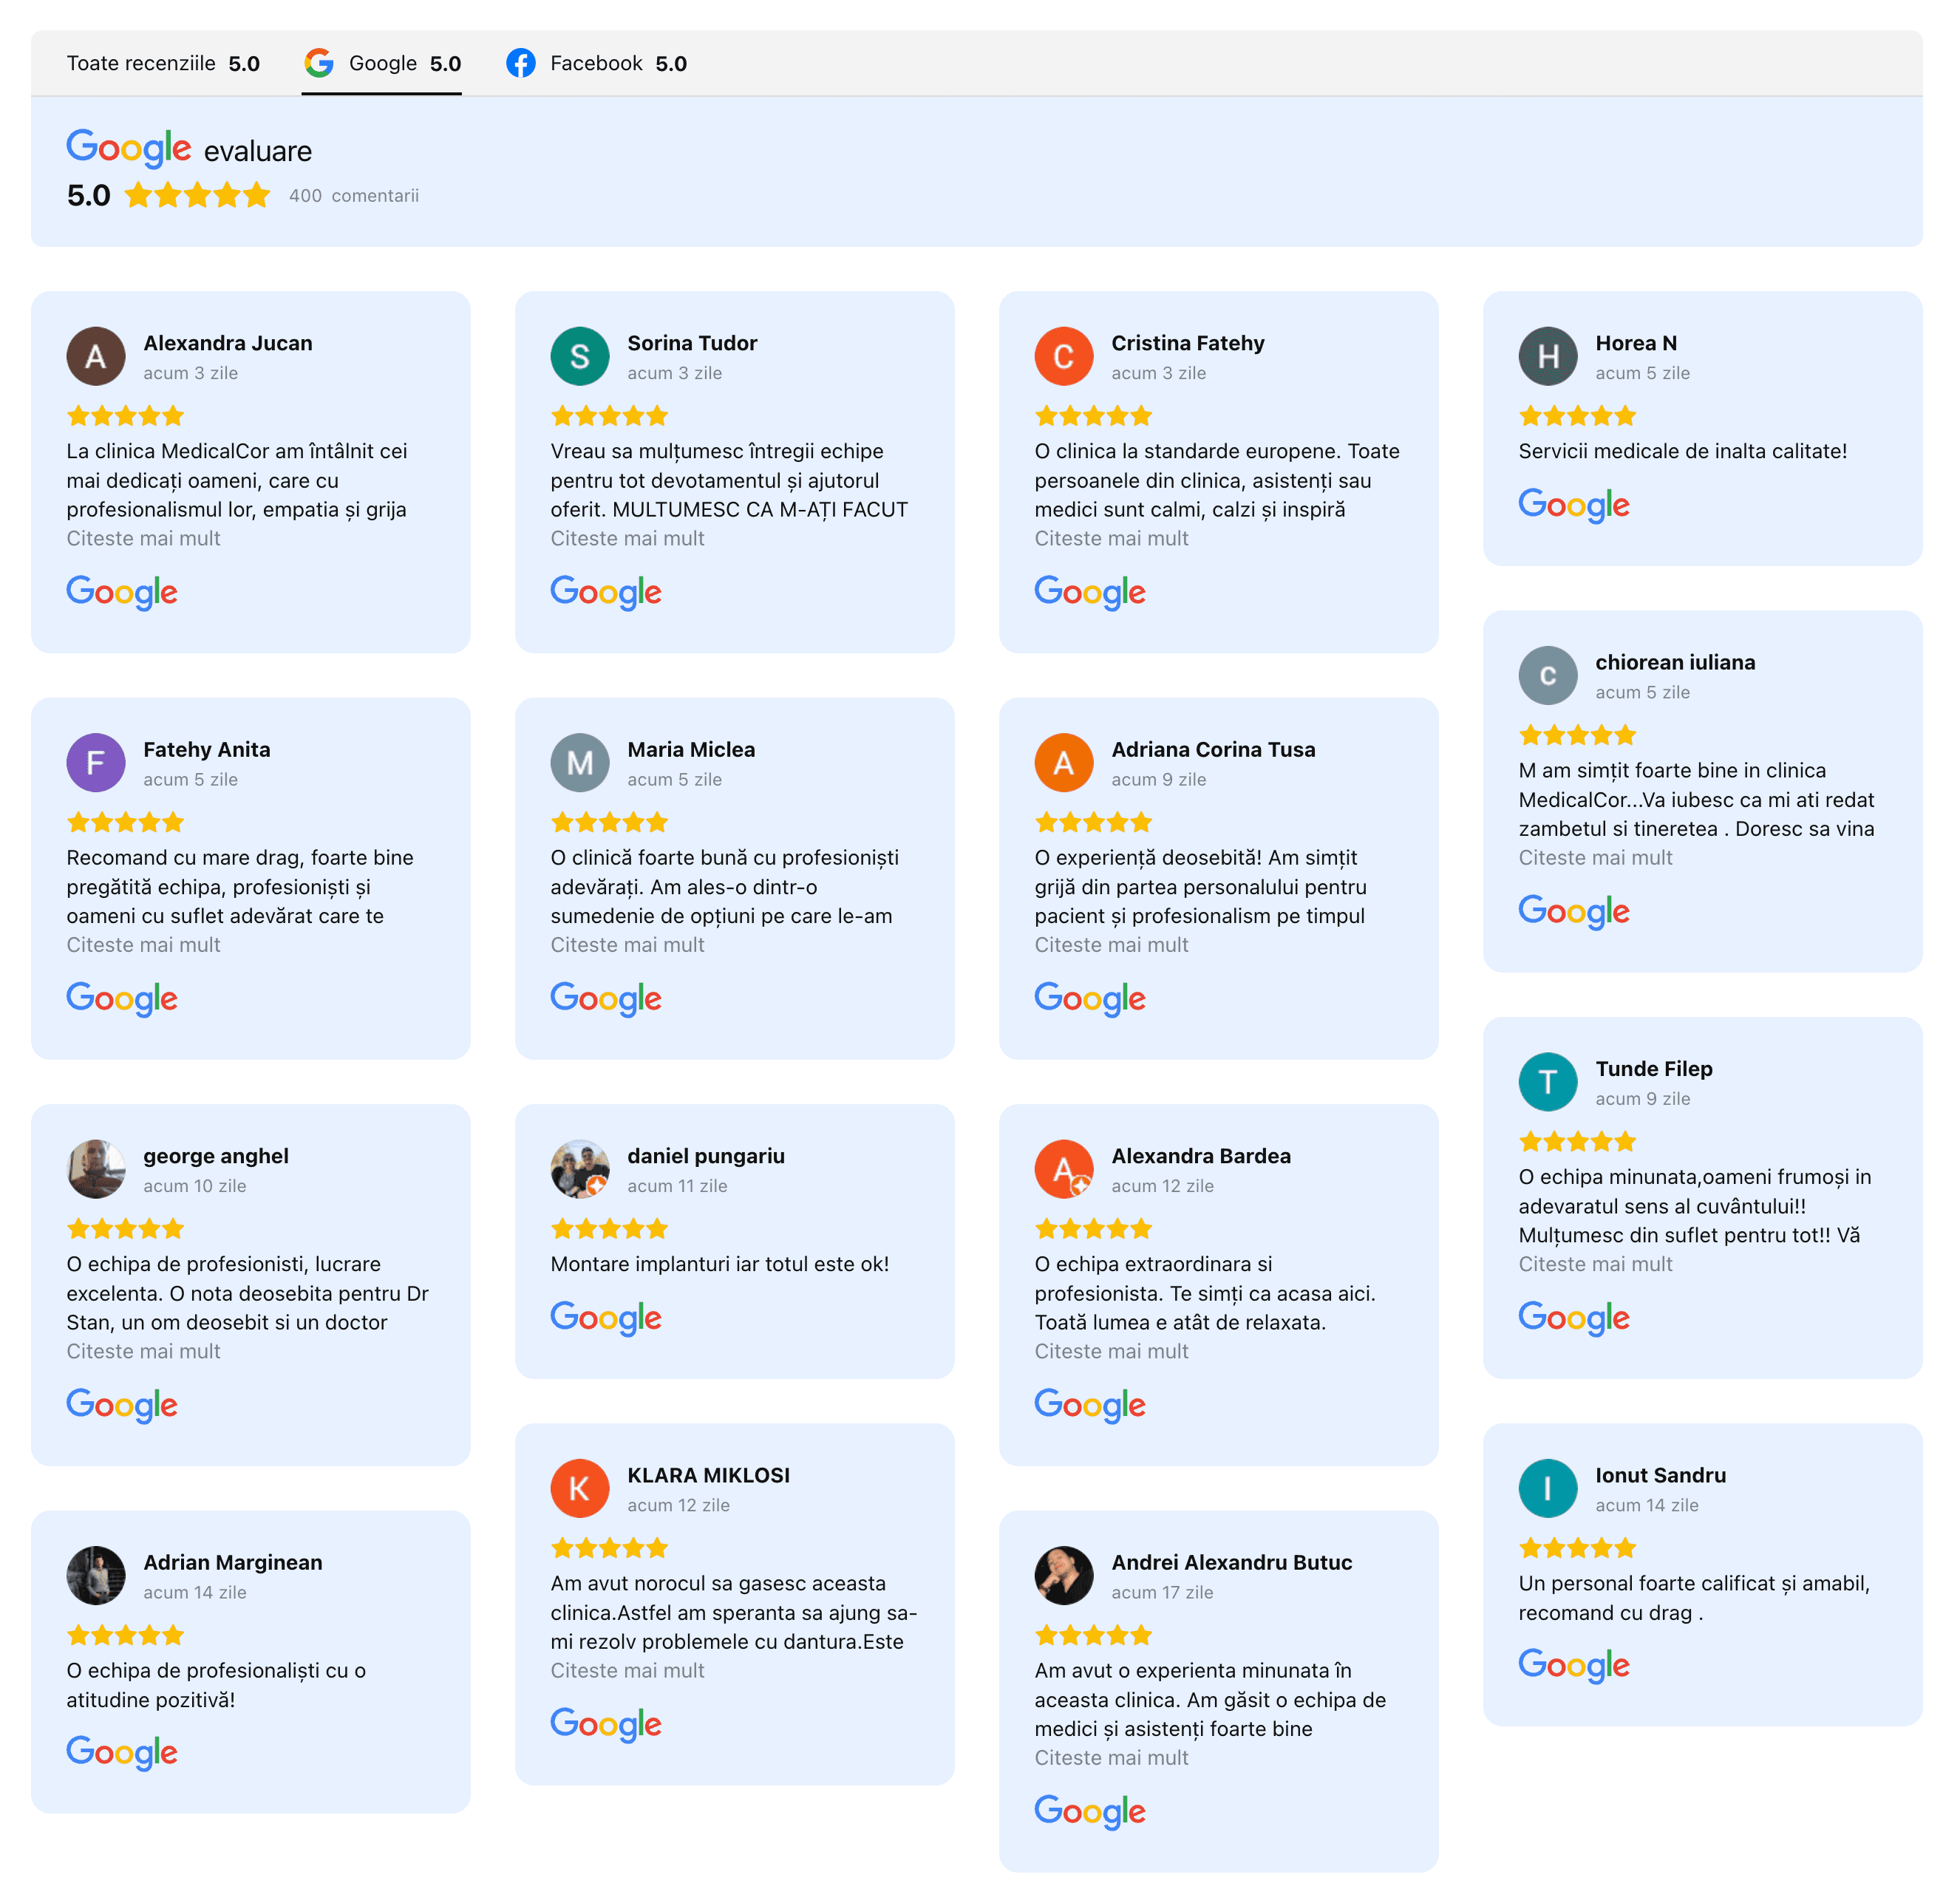1960x1886 pixels.
Task: Open Andrei Alexandru Butuc's profile photo
Action: pyautogui.click(x=1064, y=1576)
